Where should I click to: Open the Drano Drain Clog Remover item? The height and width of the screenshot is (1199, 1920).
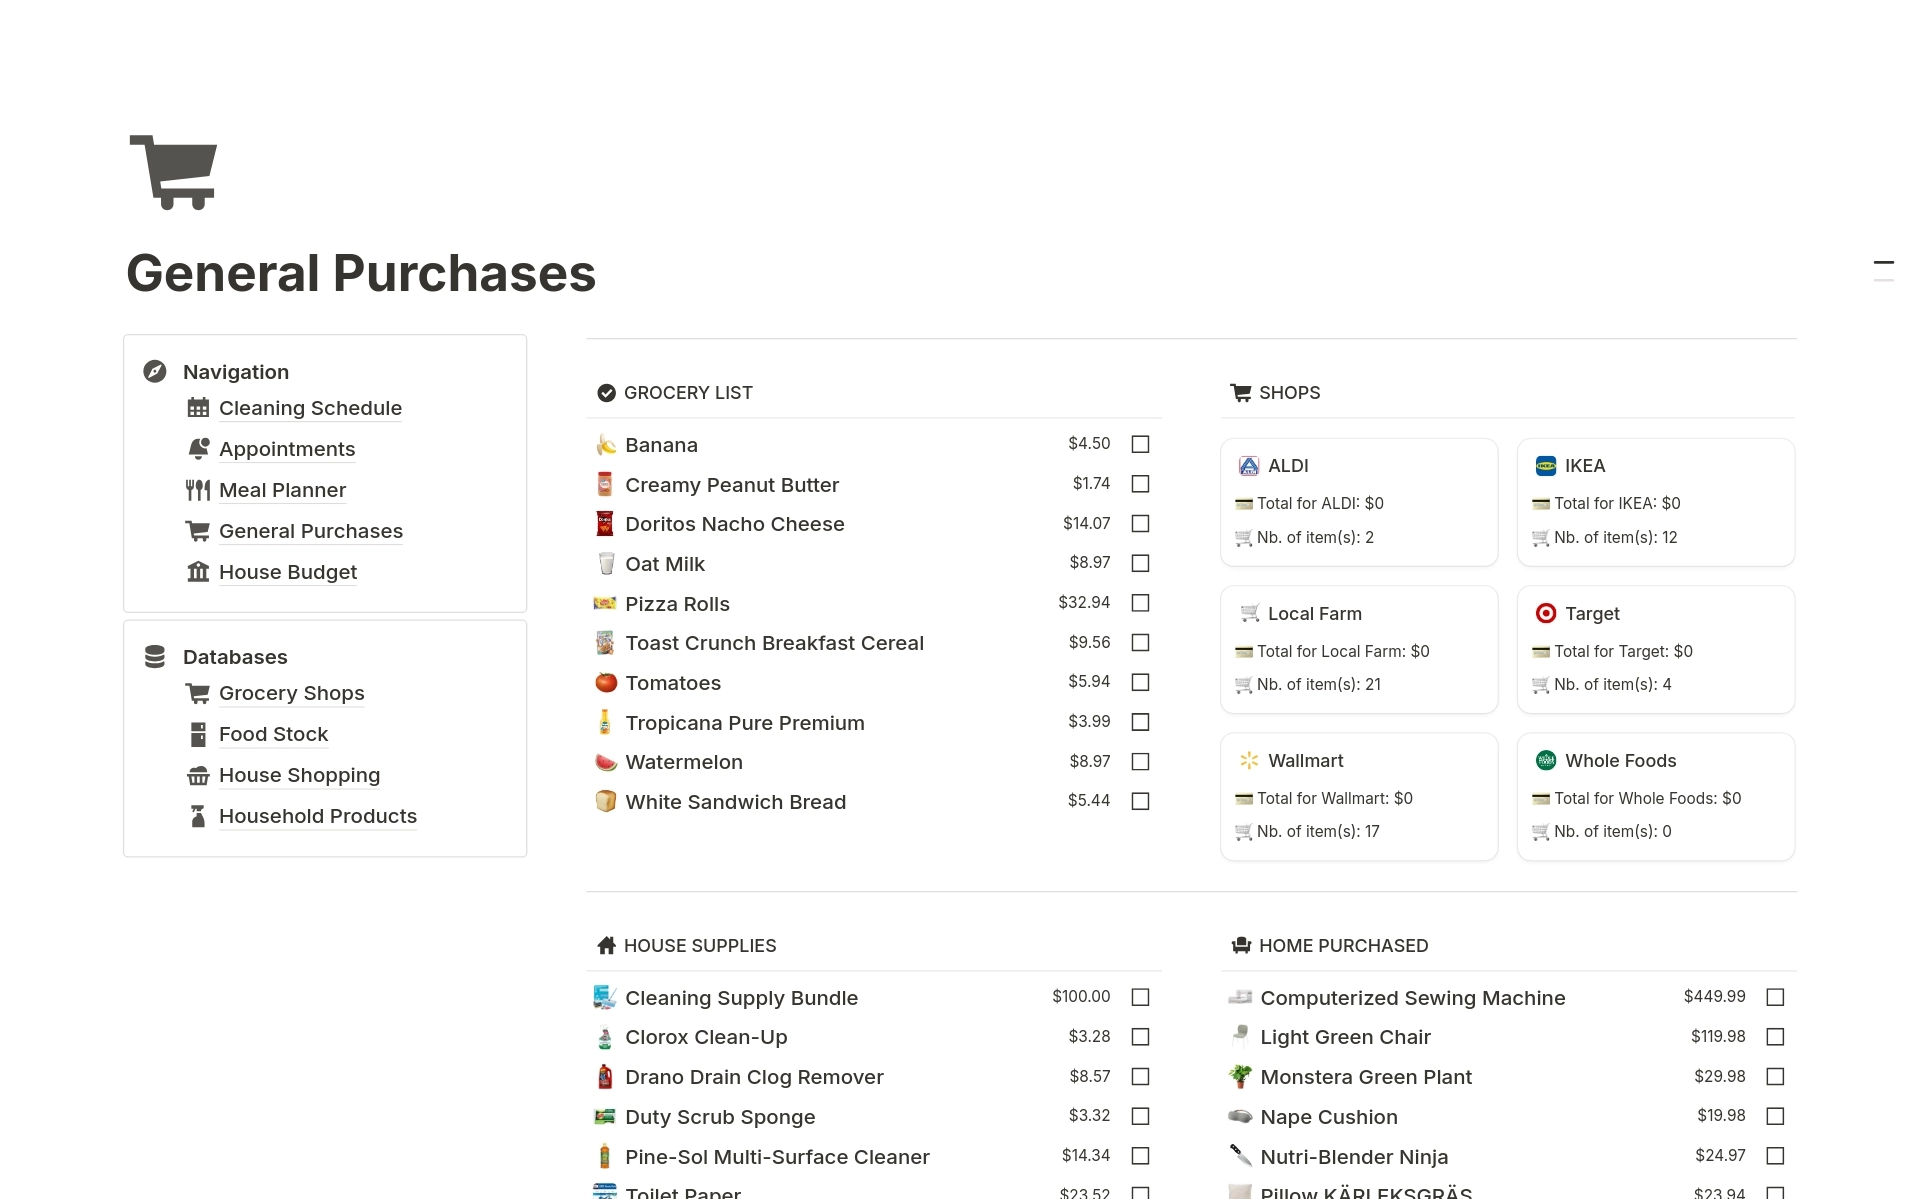[754, 1077]
